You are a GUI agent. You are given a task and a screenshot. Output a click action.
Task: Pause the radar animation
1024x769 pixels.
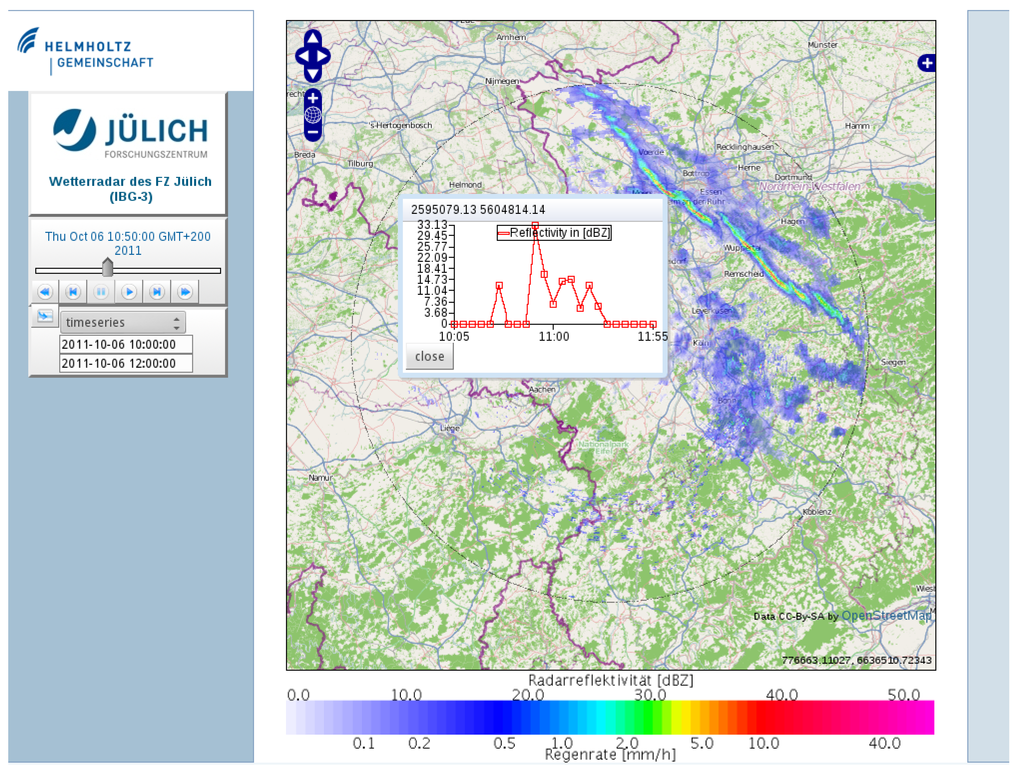pos(101,292)
